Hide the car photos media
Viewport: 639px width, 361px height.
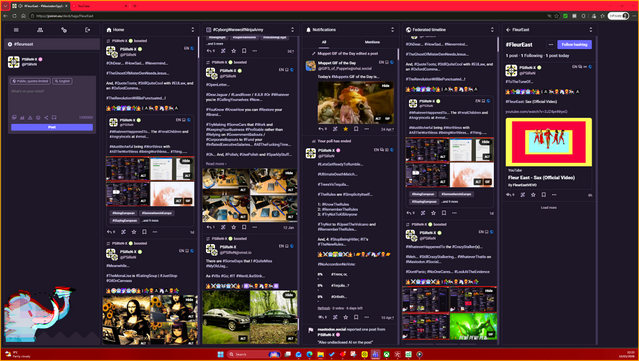pyautogui.click(x=289, y=295)
